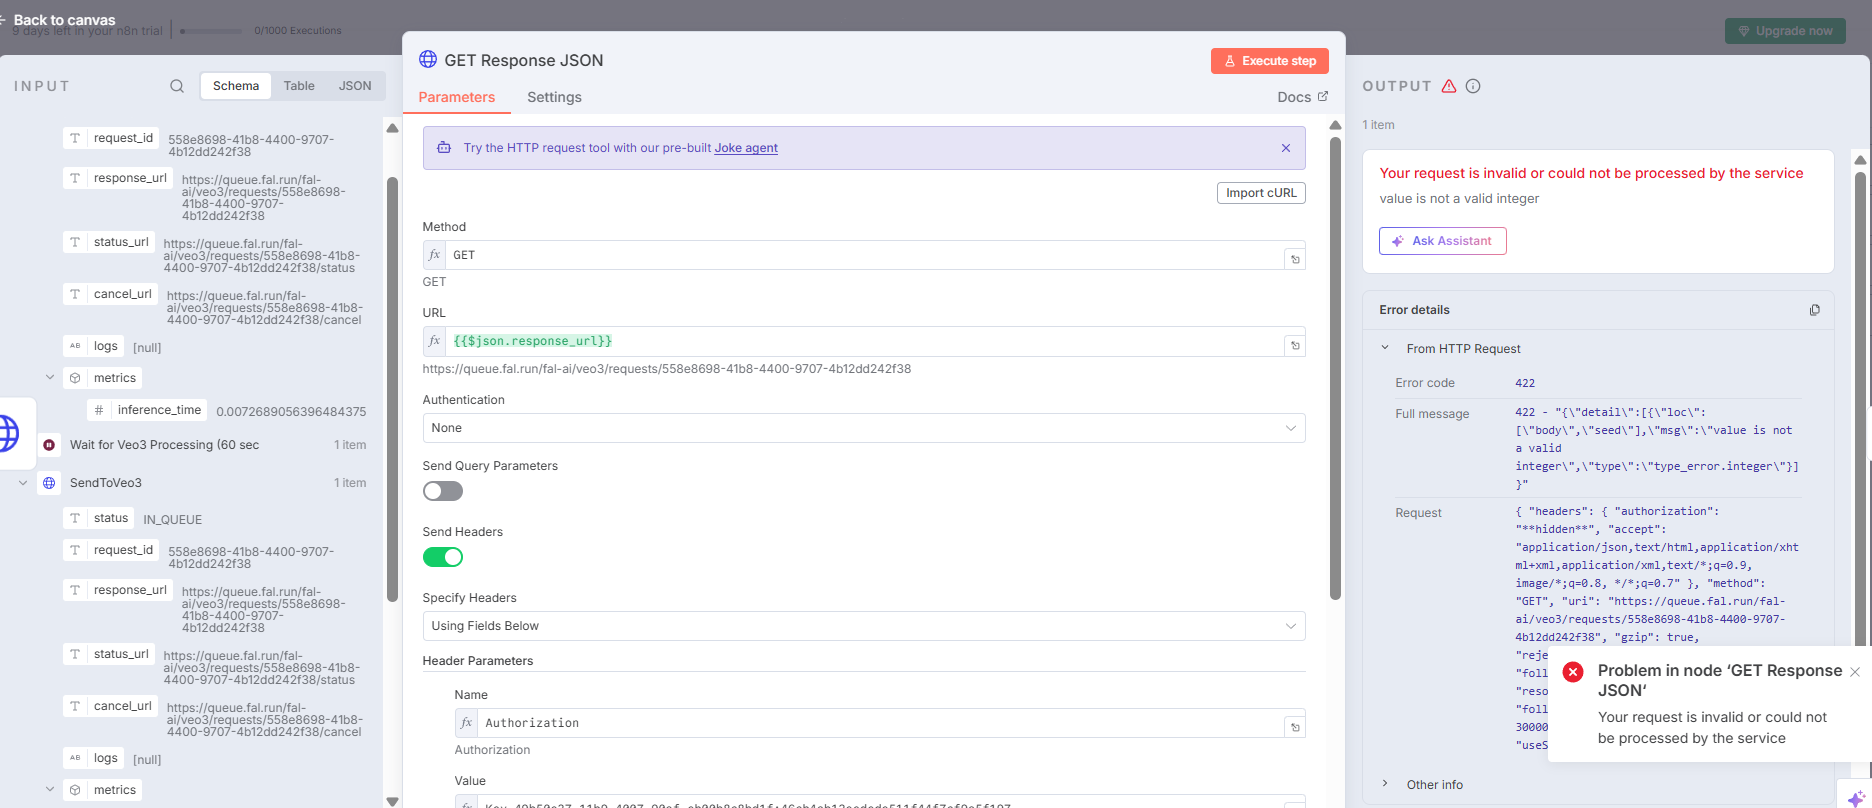
Task: Copy error details with the copy icon
Action: (1814, 310)
